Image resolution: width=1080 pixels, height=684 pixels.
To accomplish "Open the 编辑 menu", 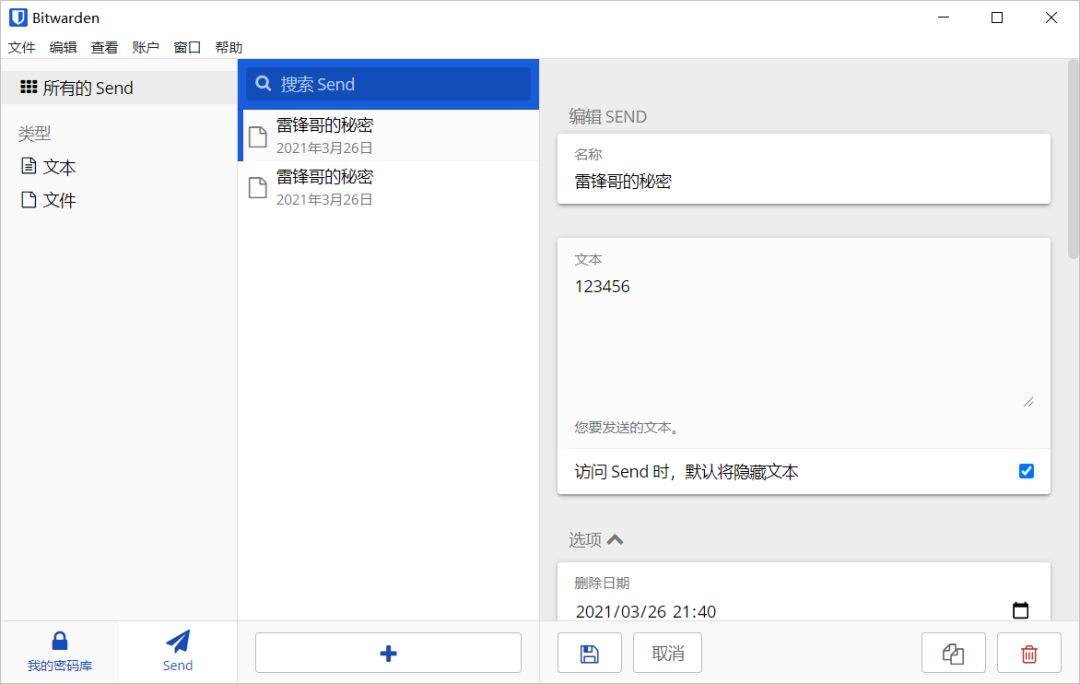I will pyautogui.click(x=63, y=48).
